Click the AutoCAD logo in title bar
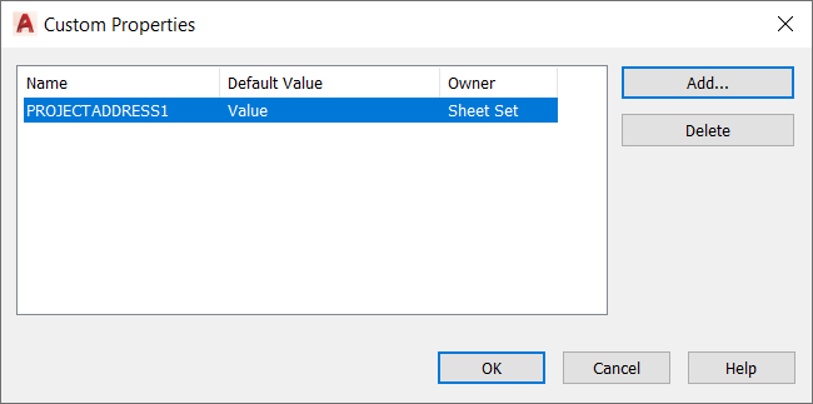The image size is (813, 404). click(x=25, y=24)
